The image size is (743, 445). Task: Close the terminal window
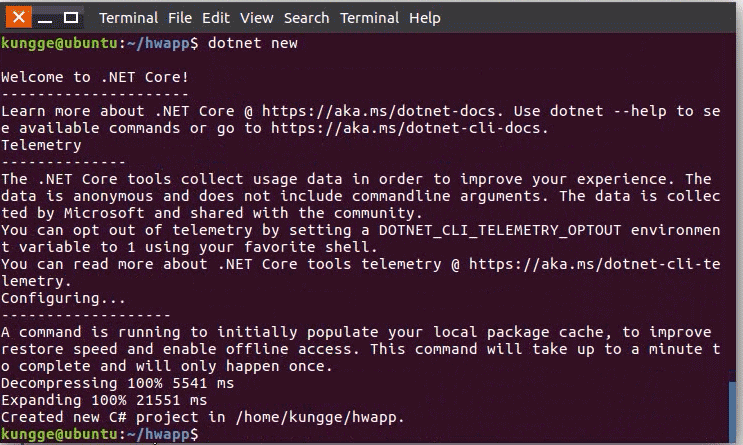tap(20, 18)
